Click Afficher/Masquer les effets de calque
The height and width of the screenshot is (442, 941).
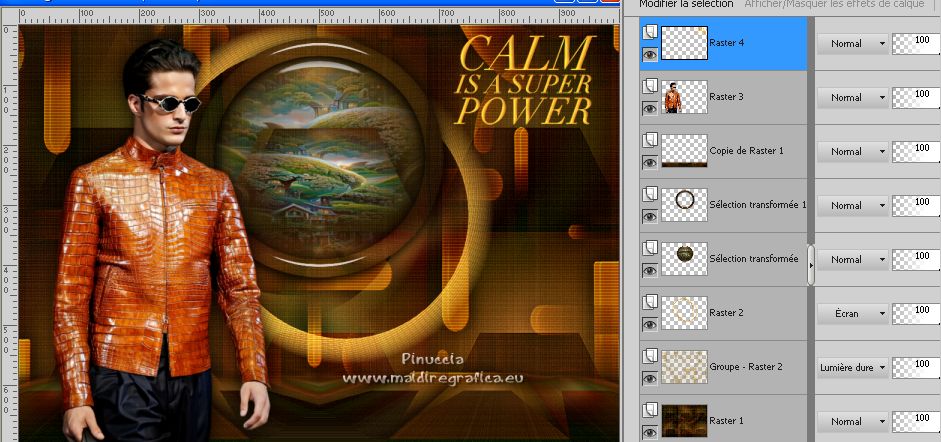(834, 4)
